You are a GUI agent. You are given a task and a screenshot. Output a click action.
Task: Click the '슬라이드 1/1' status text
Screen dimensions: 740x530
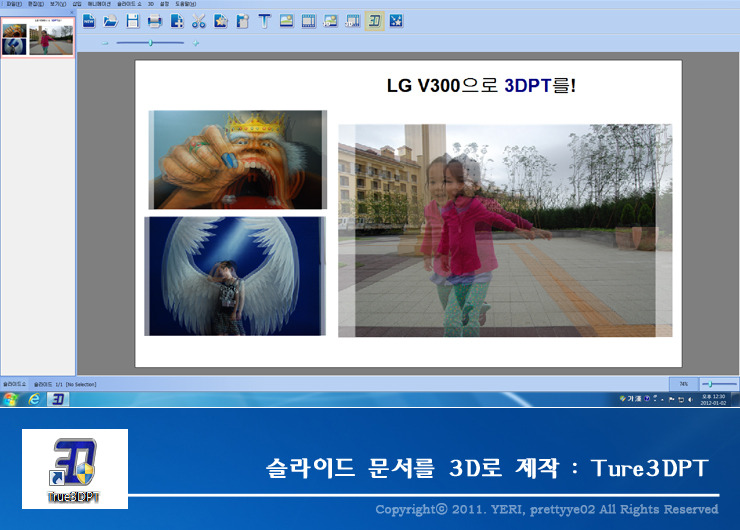49,385
